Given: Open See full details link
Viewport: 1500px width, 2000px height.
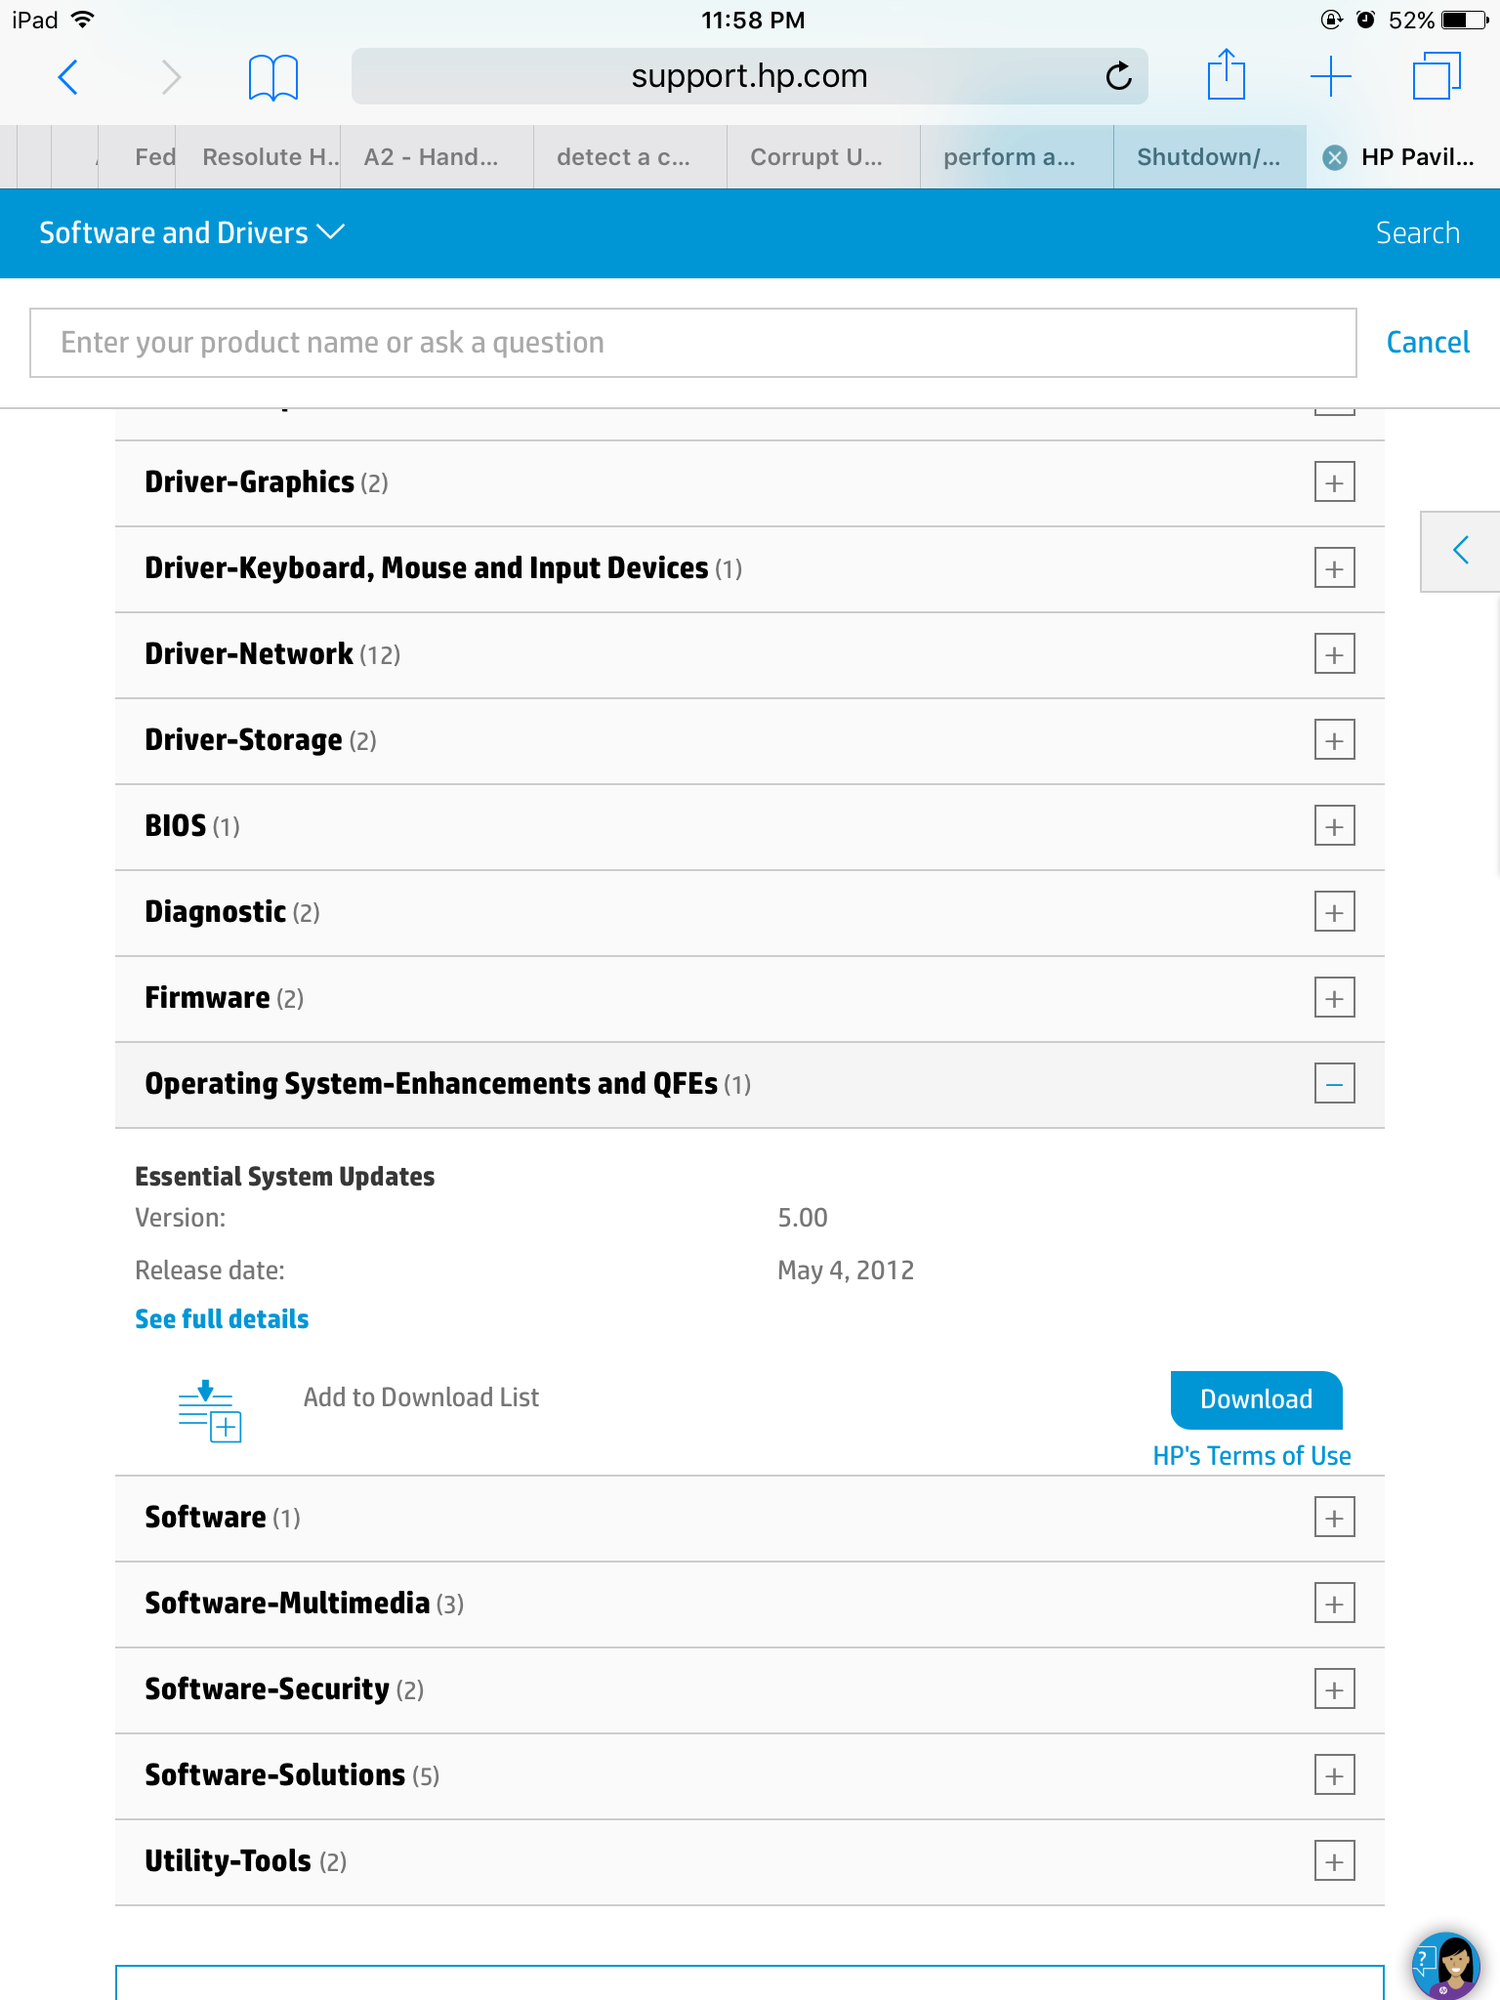Looking at the screenshot, I should point(222,1319).
